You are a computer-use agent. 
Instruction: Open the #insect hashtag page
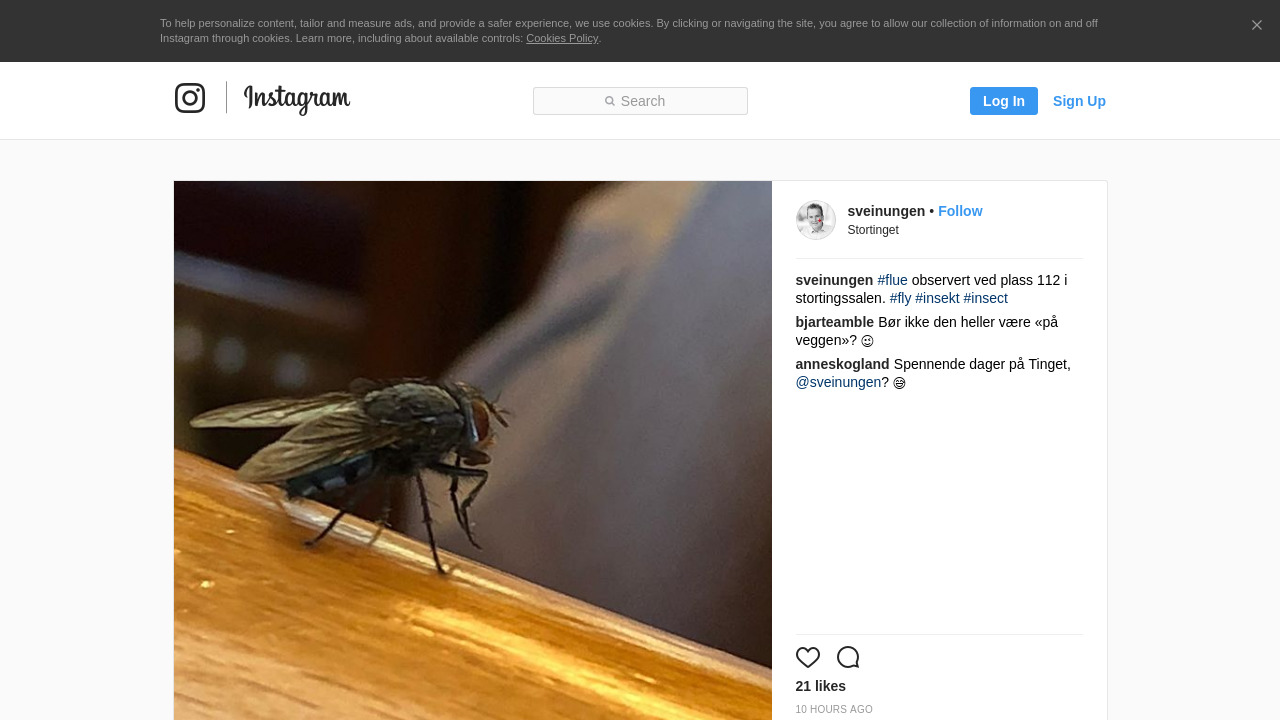(x=985, y=298)
